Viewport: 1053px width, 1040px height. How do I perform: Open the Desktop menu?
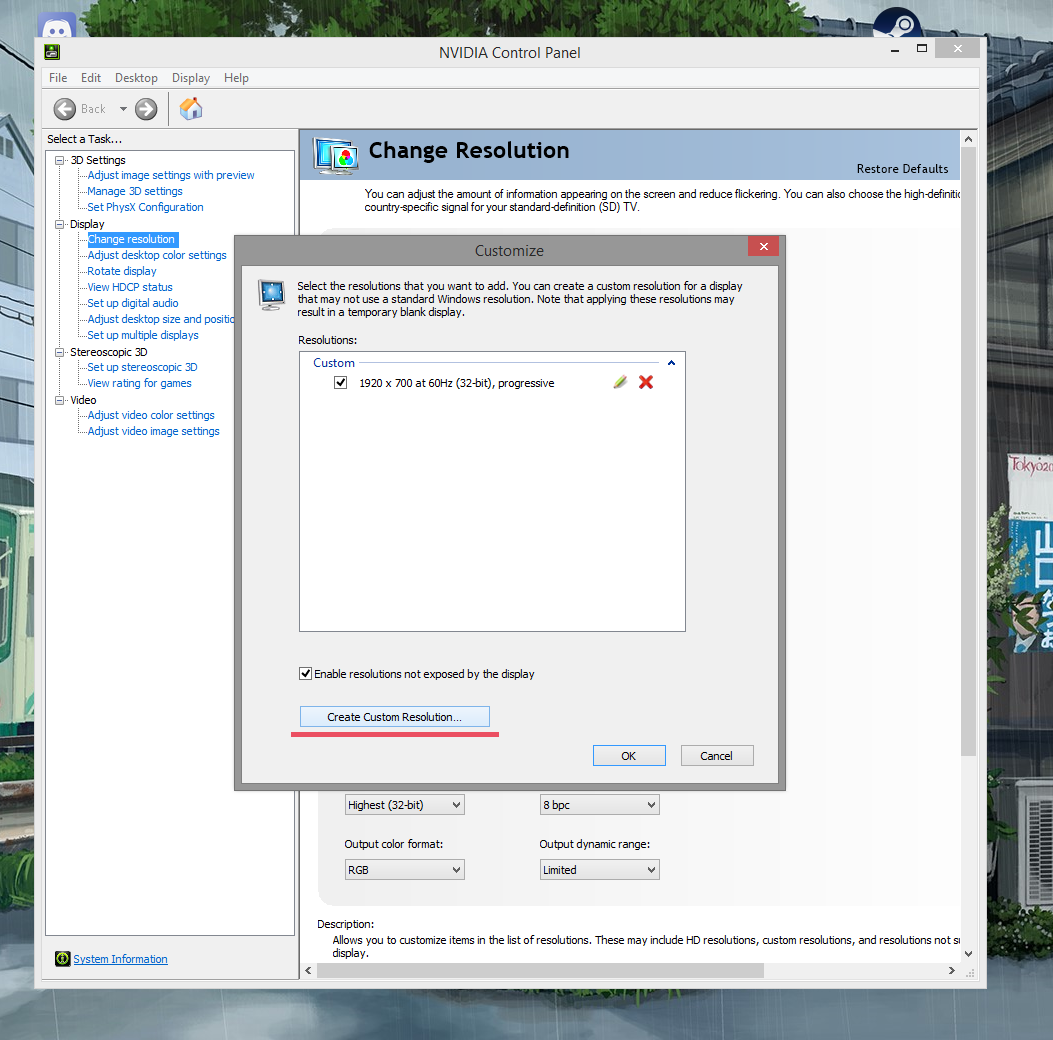click(x=136, y=78)
